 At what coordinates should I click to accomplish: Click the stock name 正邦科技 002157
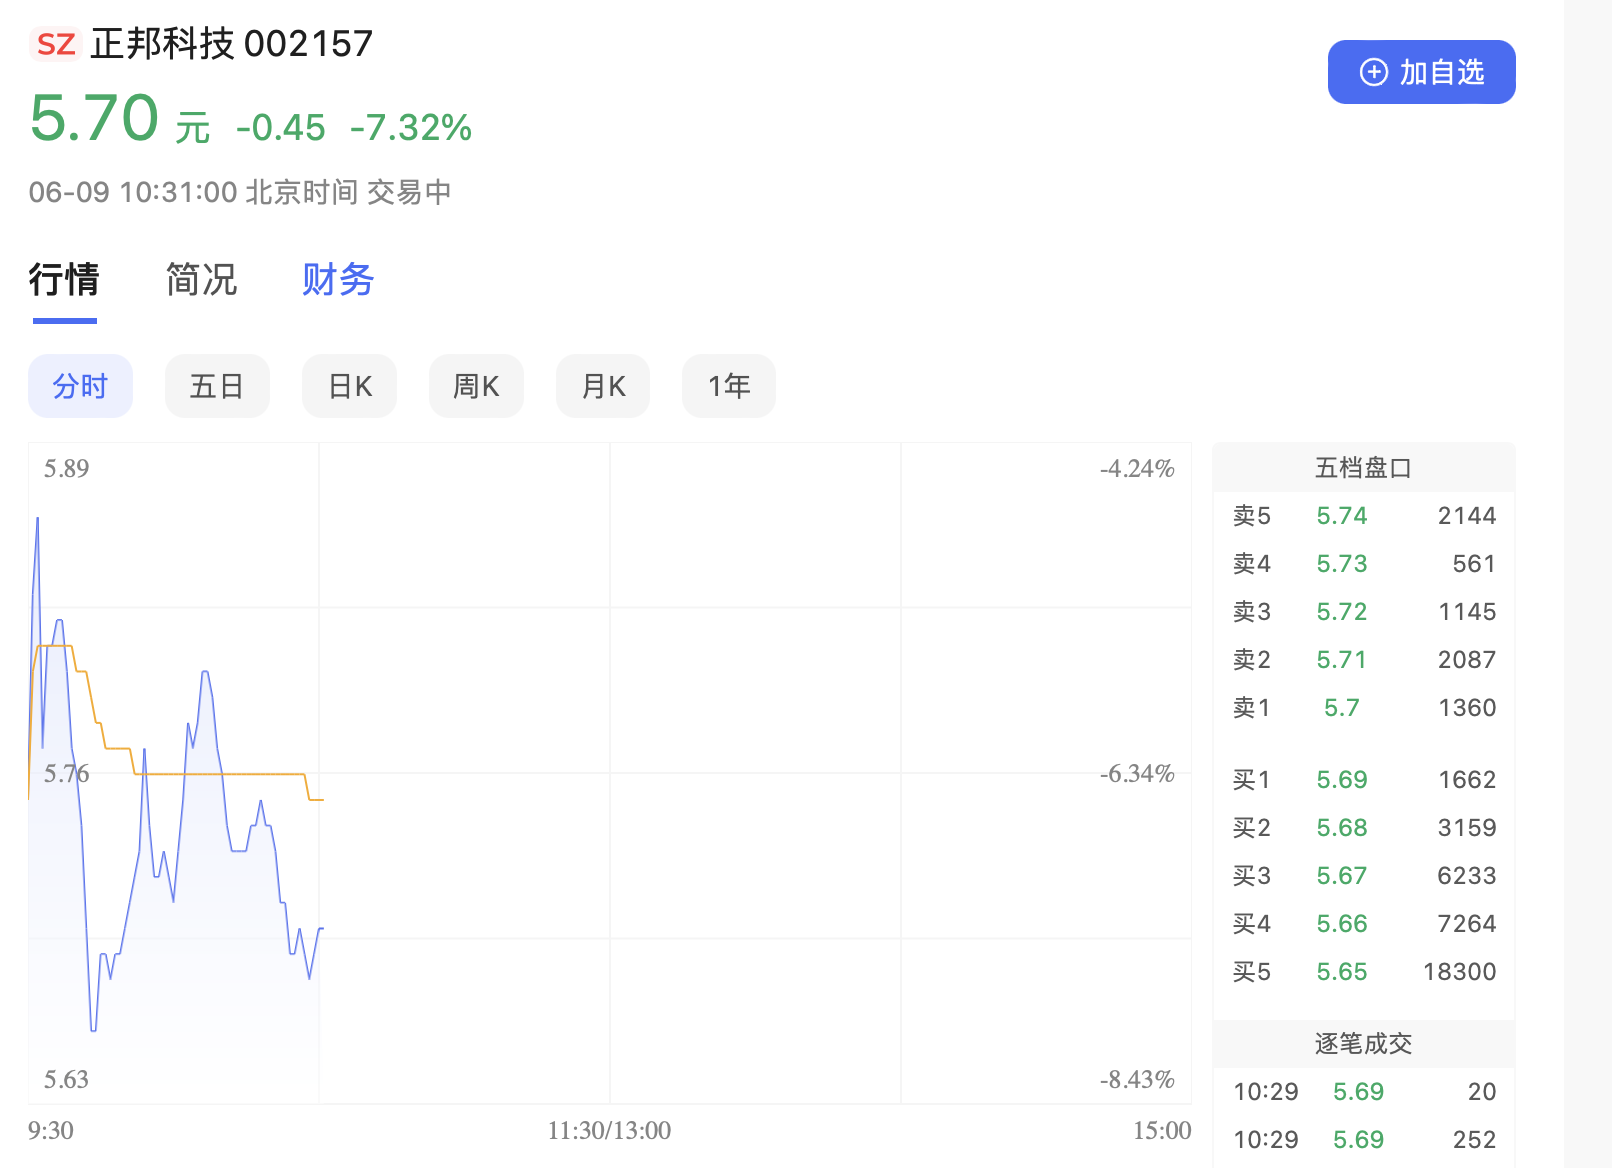click(x=231, y=44)
